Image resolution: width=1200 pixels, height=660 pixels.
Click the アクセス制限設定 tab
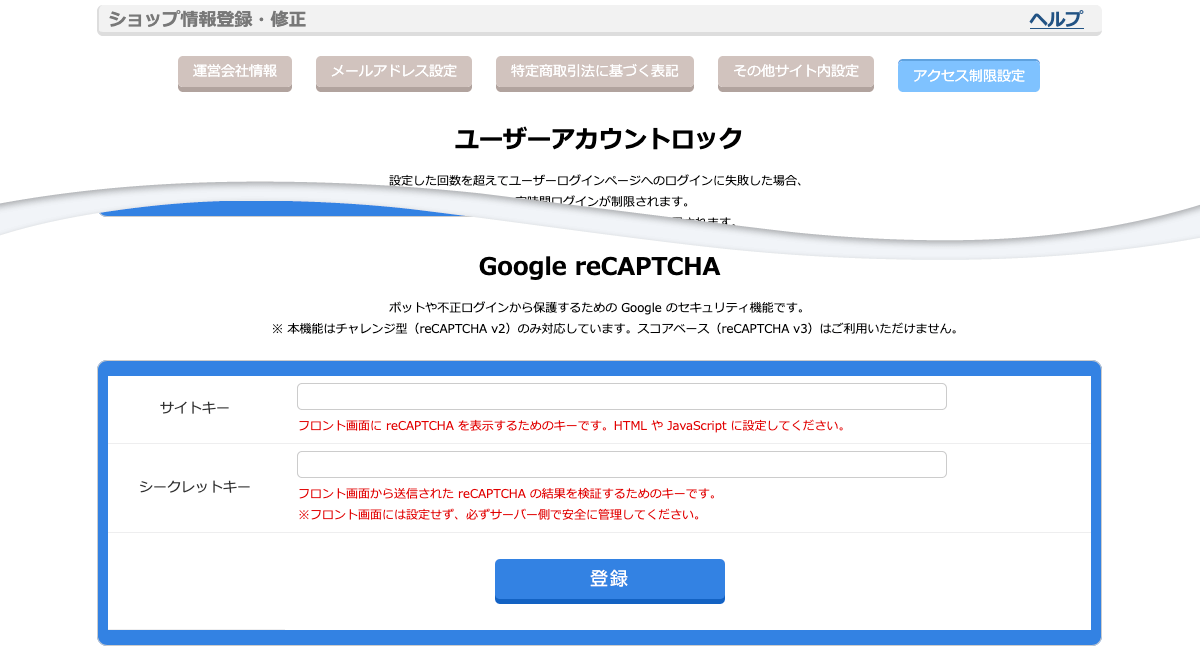(x=968, y=76)
